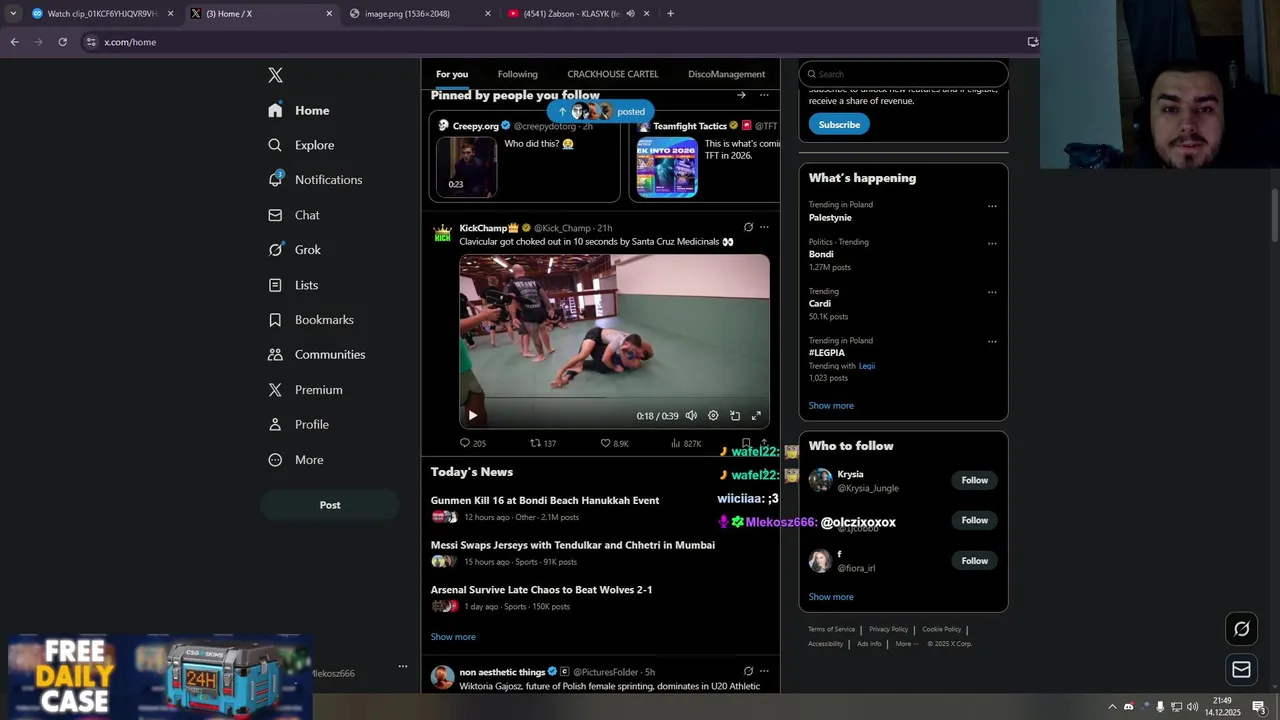1280x720 pixels.
Task: Seek on video progress bar
Action: [x=614, y=399]
